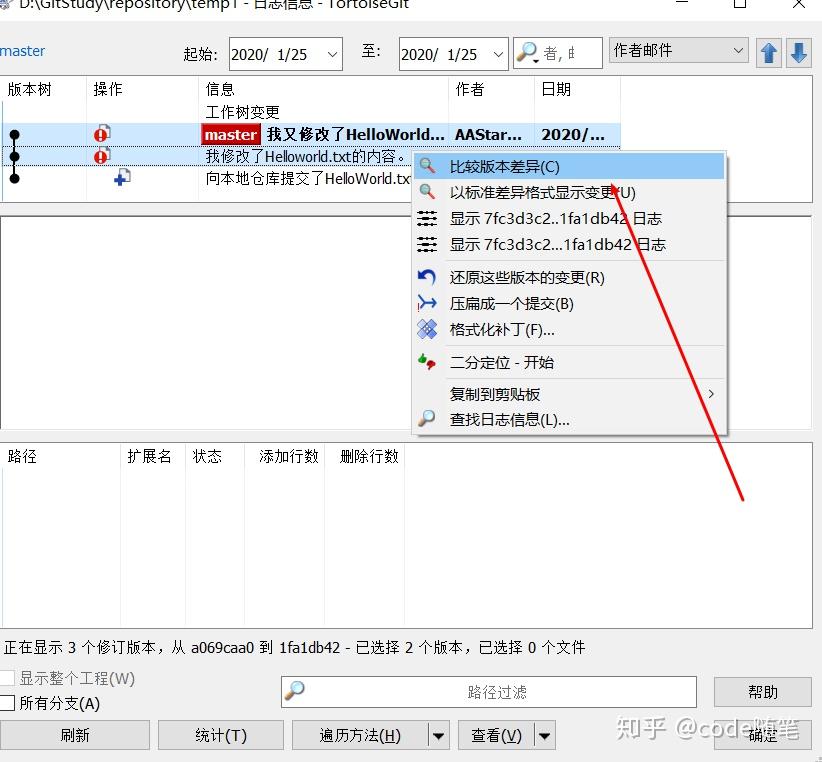Expand 复制到剪贴板 submenu arrow

(x=711, y=394)
